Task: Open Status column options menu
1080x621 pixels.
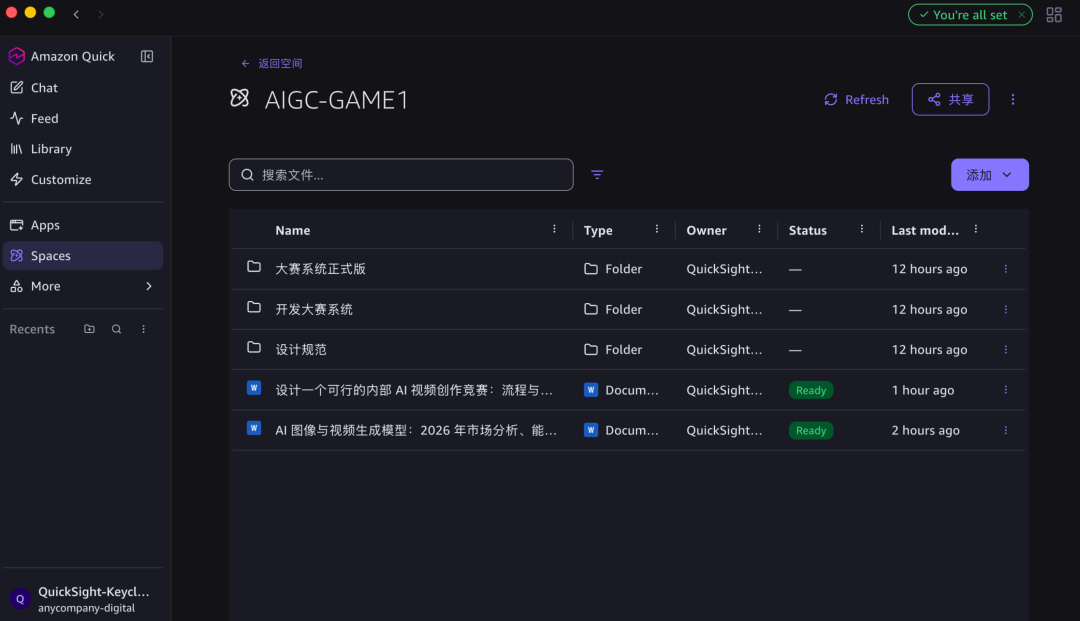Action: point(862,229)
